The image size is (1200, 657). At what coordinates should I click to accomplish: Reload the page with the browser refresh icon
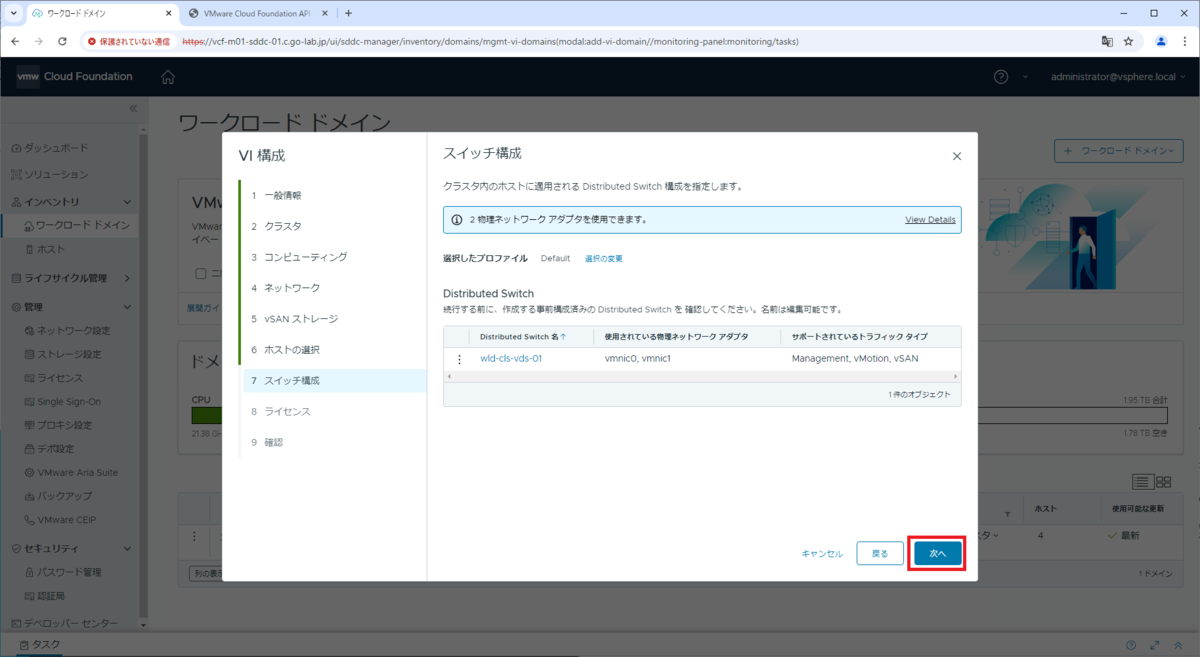pos(62,42)
